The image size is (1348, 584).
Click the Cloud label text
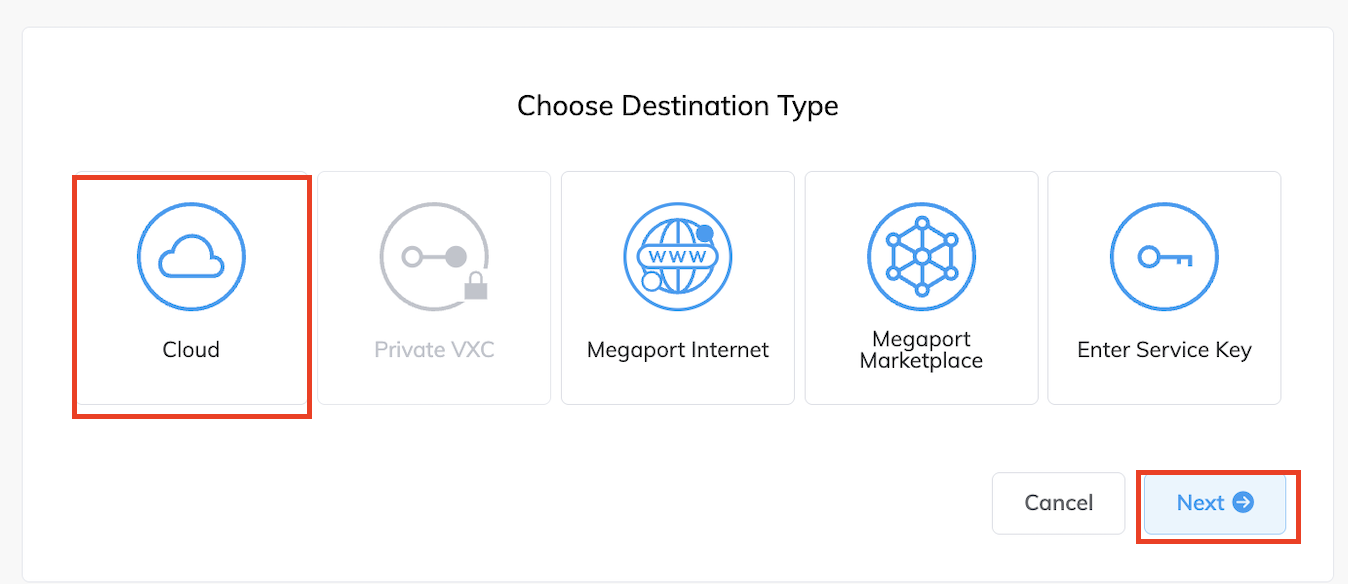pyautogui.click(x=191, y=349)
